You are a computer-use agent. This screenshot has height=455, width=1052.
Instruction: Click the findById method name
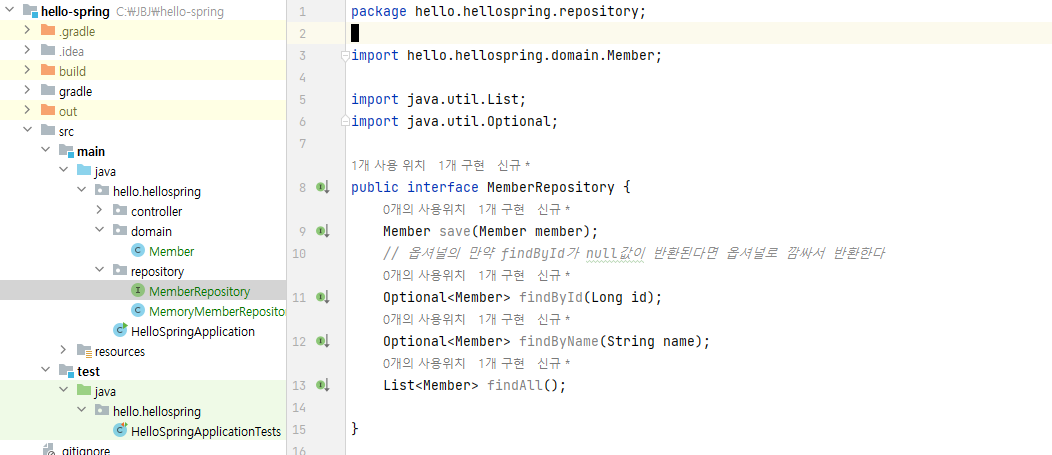tap(551, 297)
